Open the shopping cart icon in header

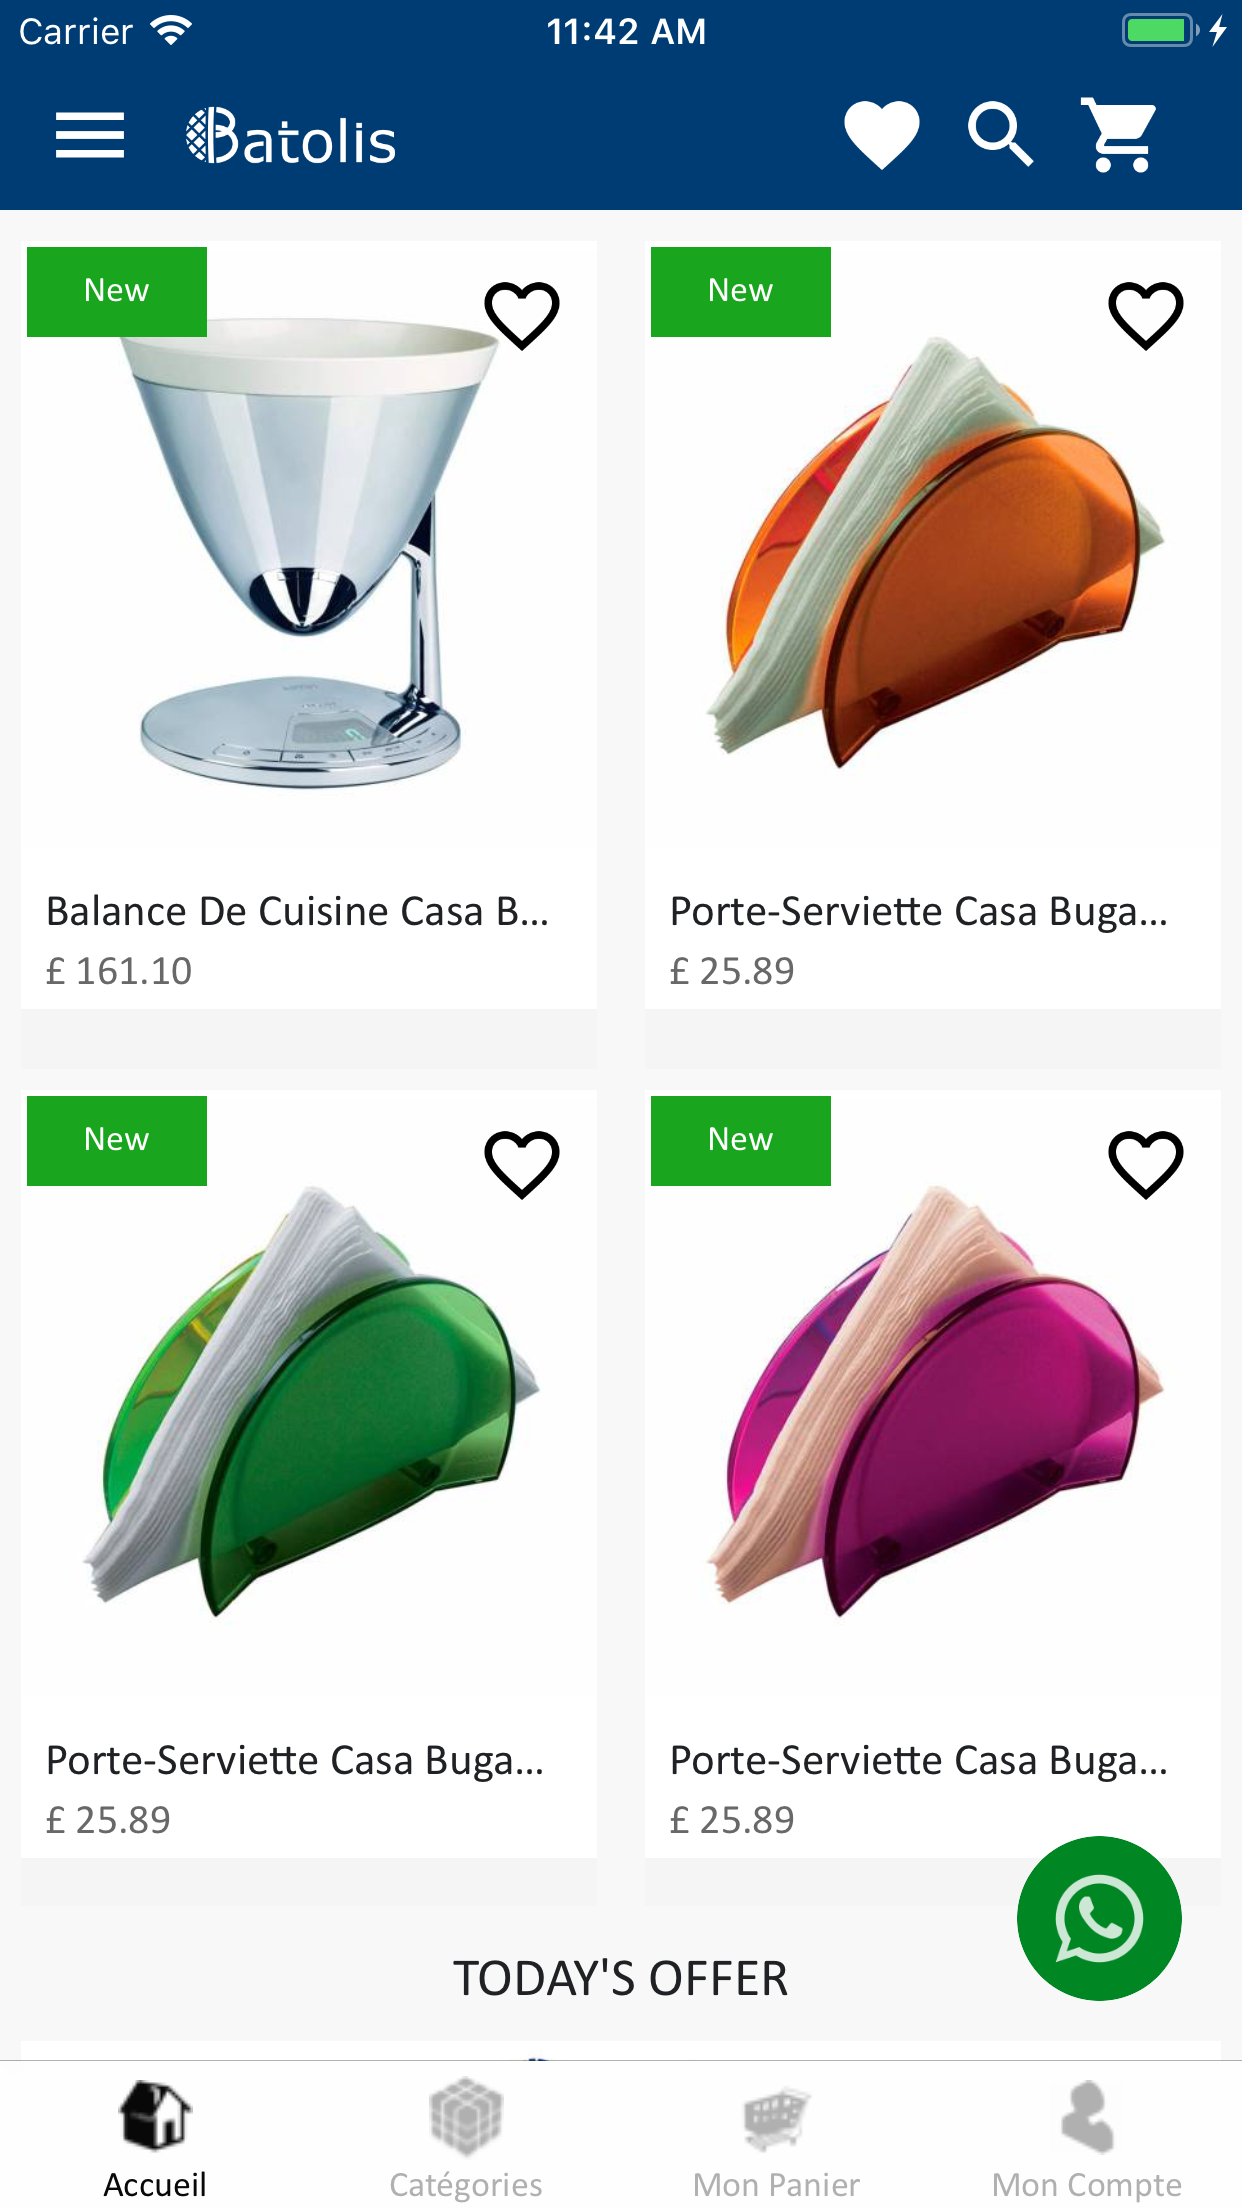click(1119, 135)
